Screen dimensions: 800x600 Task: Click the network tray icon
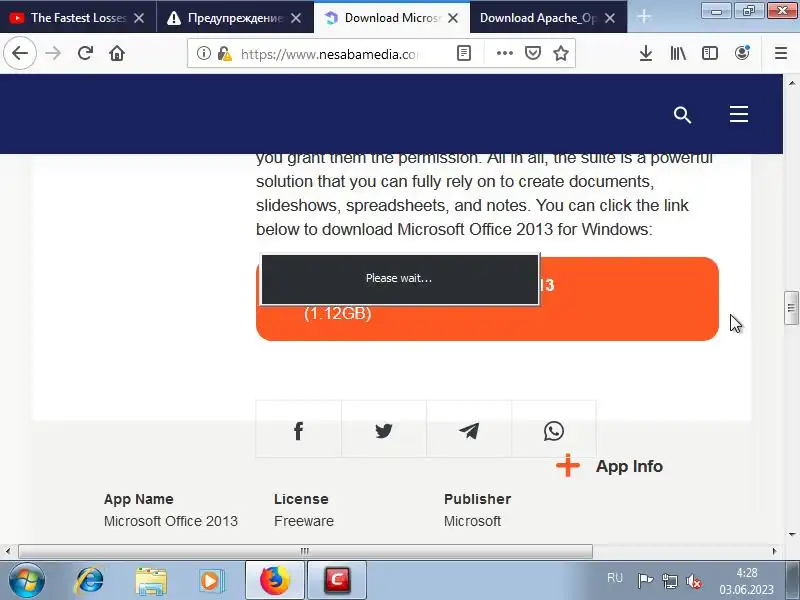pyautogui.click(x=669, y=581)
